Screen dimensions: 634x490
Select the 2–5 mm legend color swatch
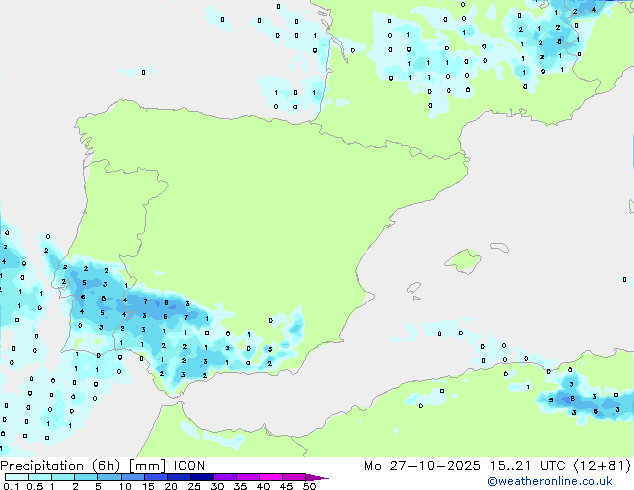(x=86, y=477)
